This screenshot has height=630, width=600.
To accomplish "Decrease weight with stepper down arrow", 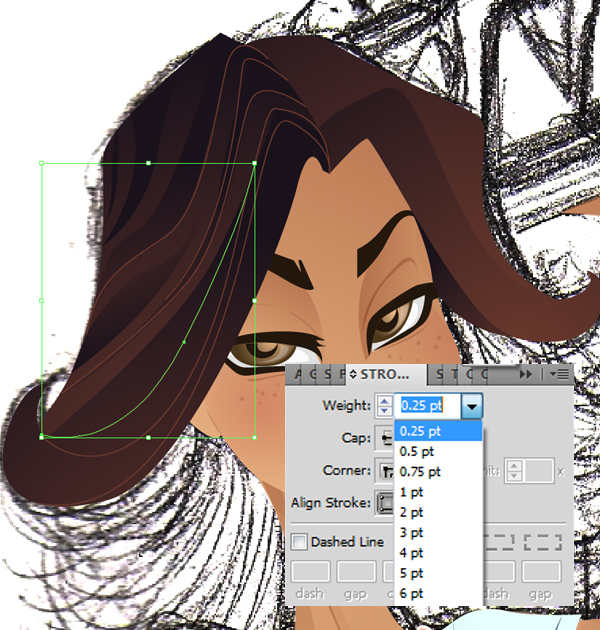I will point(385,411).
